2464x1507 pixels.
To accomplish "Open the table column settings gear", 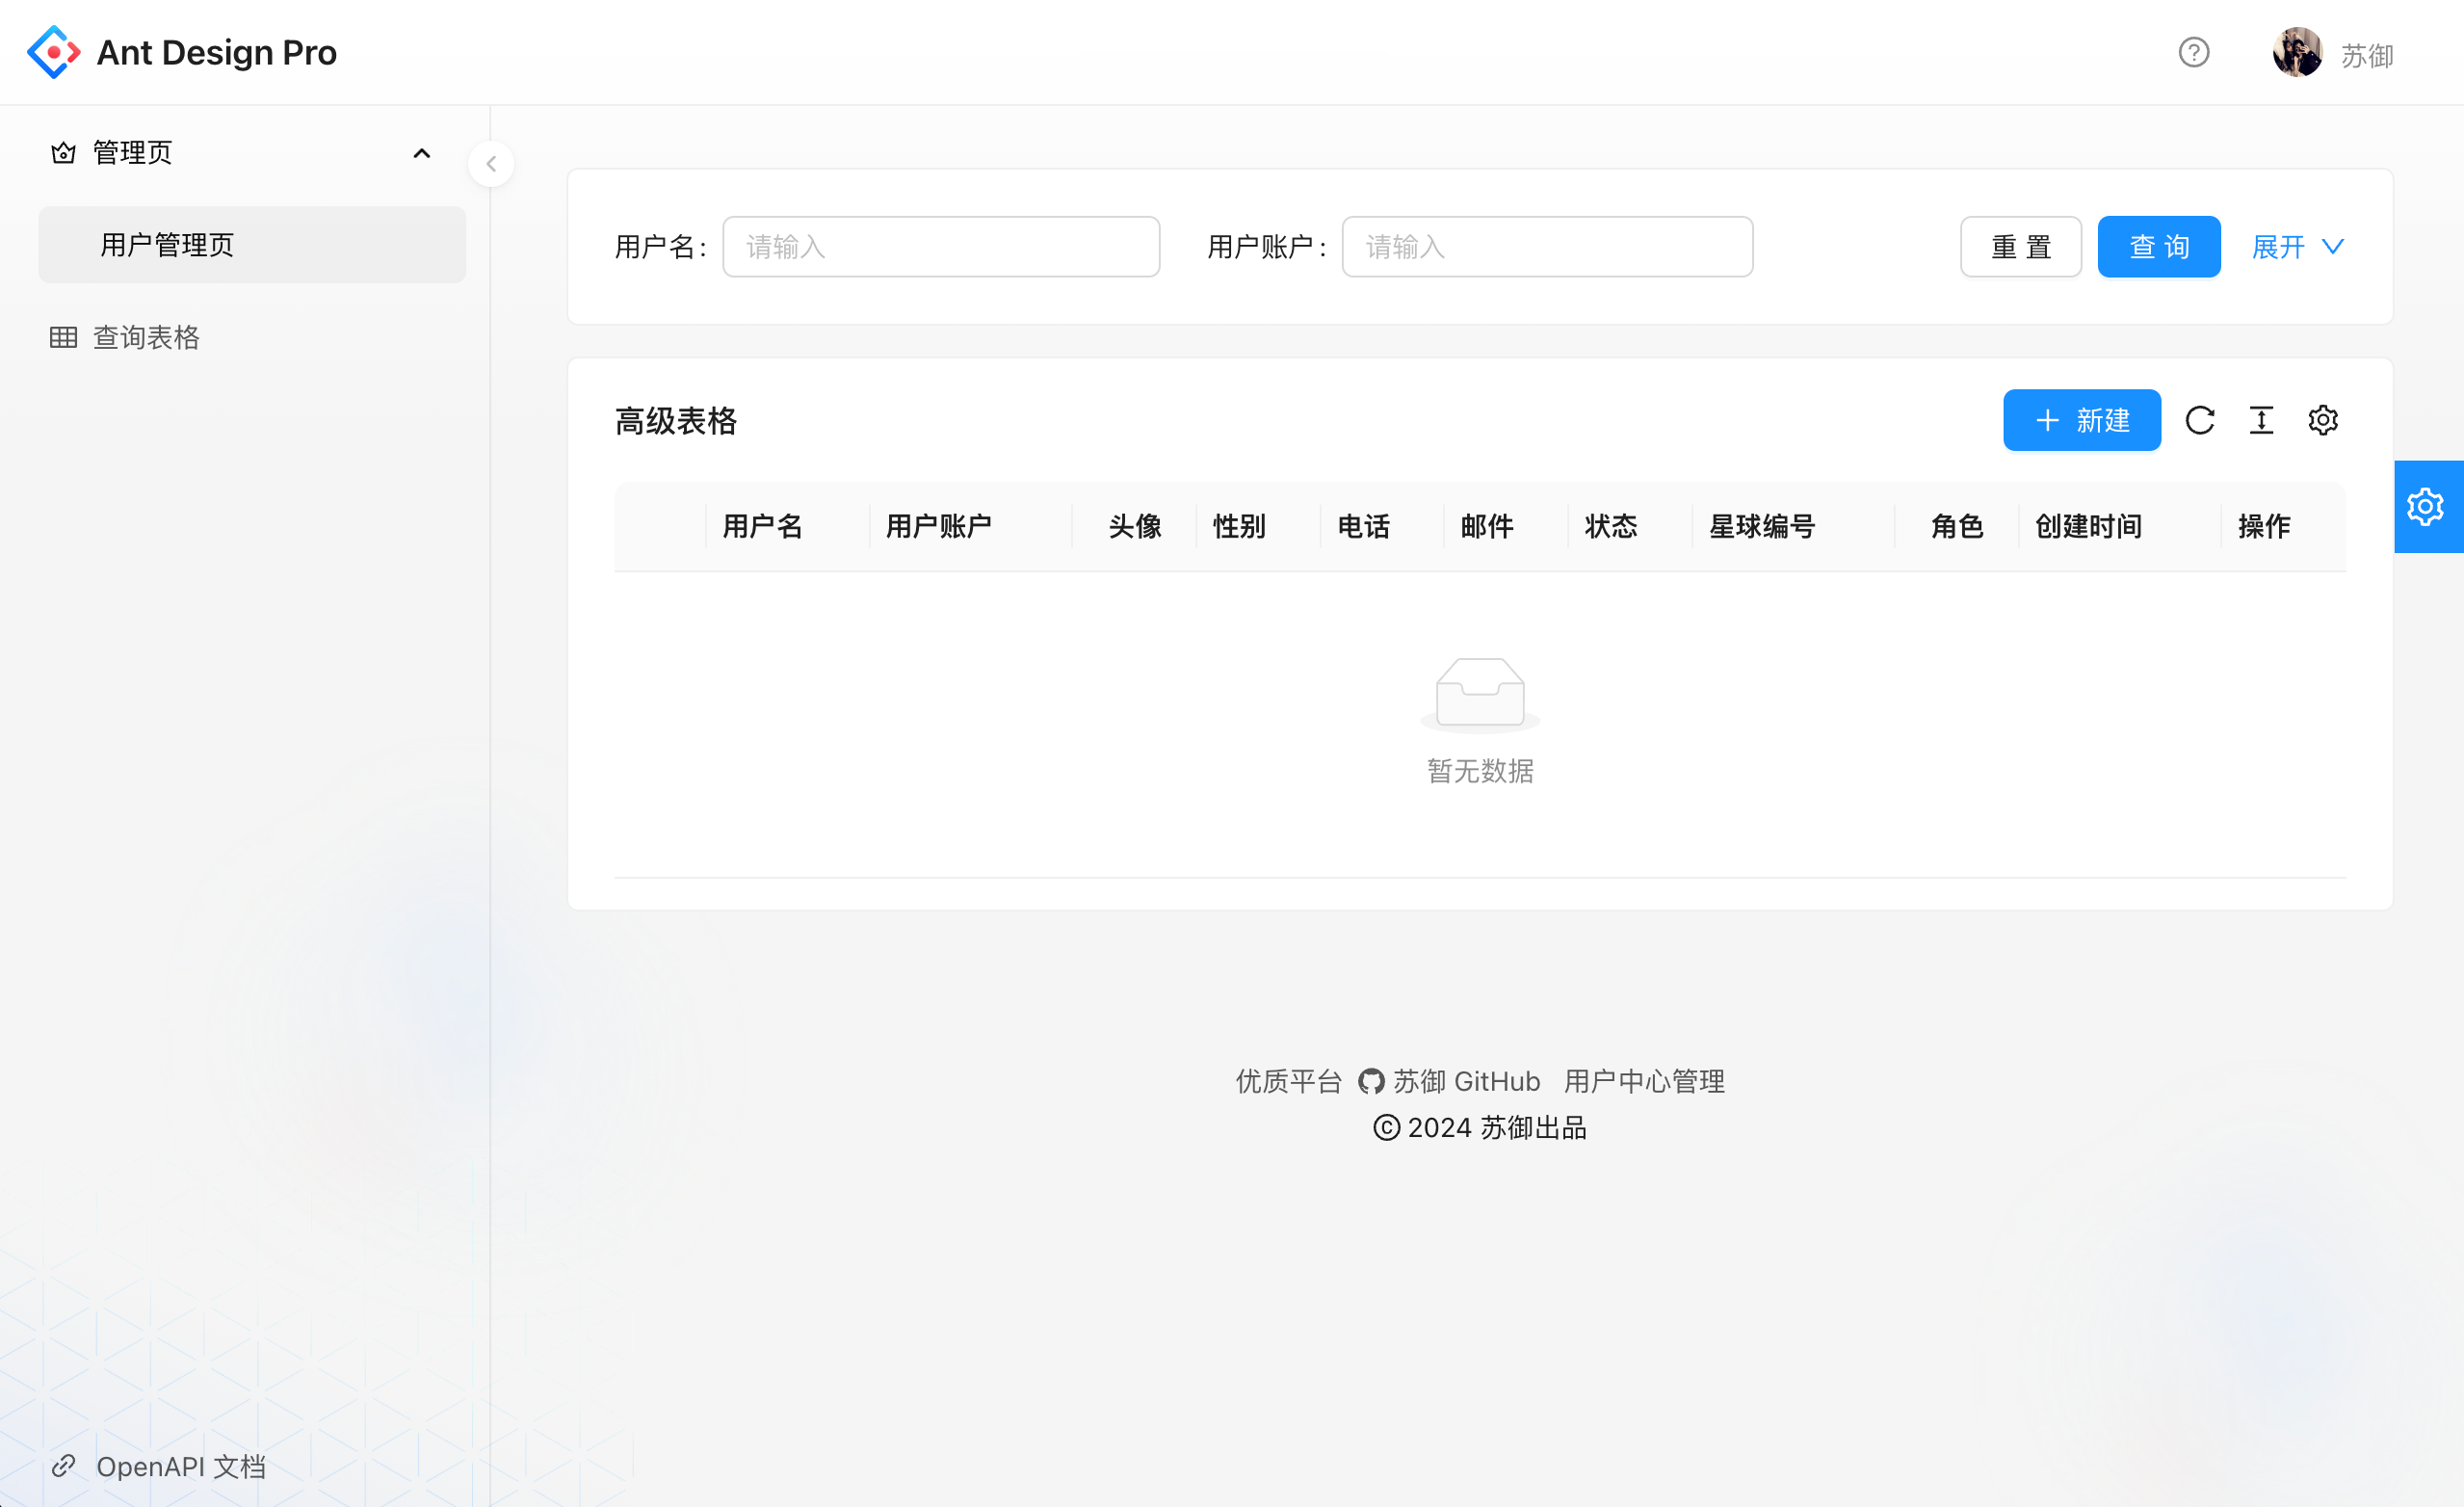I will click(2322, 420).
